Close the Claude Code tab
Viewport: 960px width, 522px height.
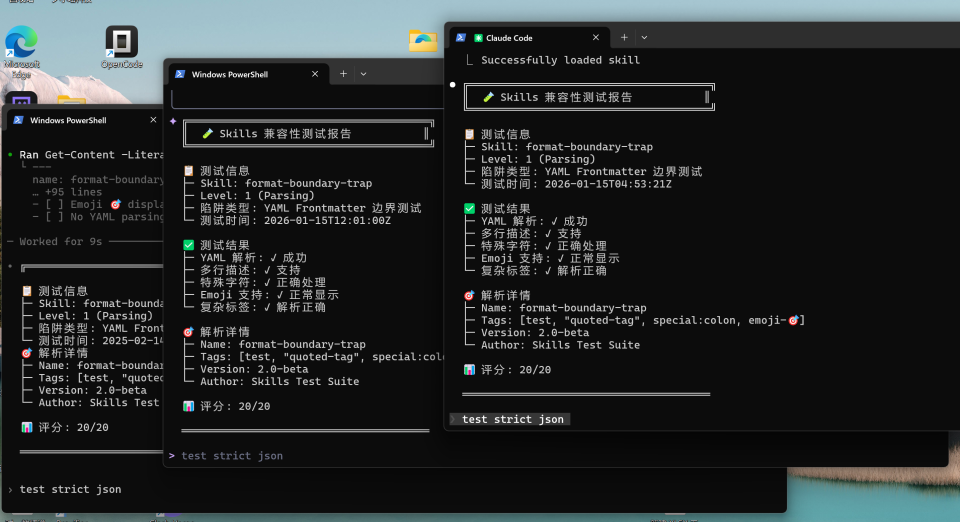(x=596, y=37)
